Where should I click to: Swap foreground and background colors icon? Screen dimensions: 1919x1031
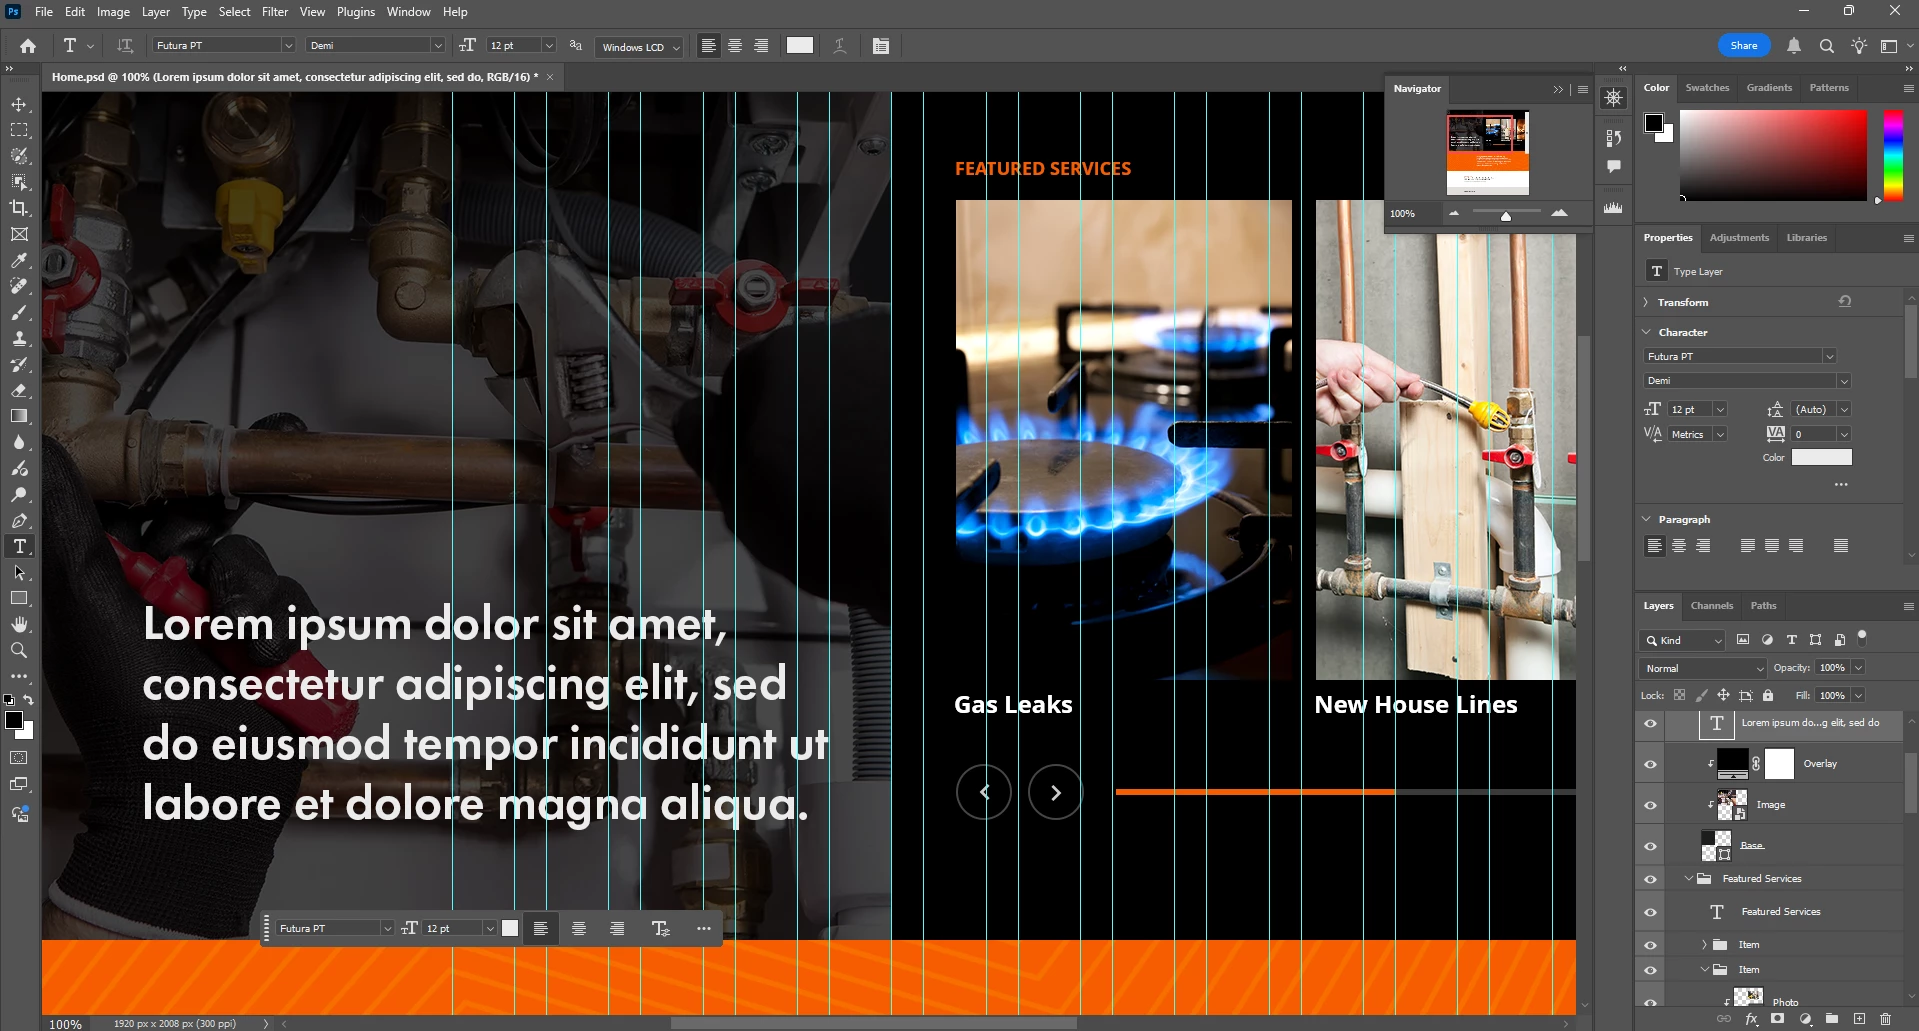click(x=29, y=700)
